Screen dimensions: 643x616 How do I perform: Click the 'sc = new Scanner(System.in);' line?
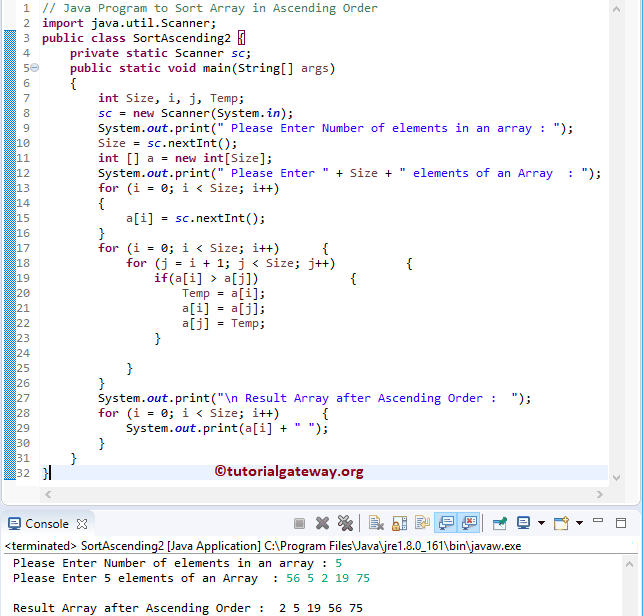pos(196,113)
